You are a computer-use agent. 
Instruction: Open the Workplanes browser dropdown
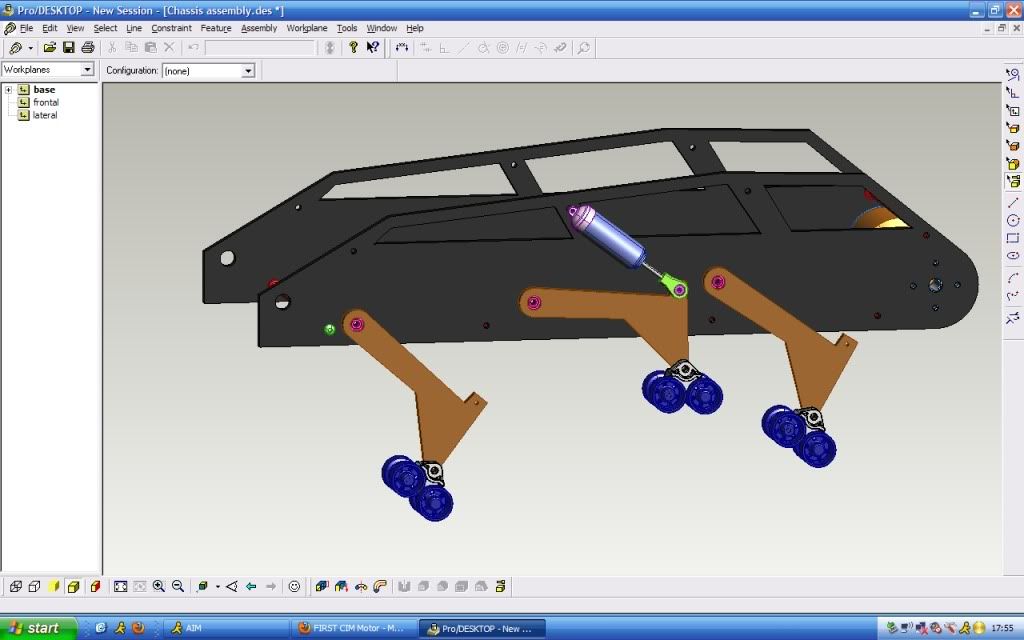[x=87, y=70]
